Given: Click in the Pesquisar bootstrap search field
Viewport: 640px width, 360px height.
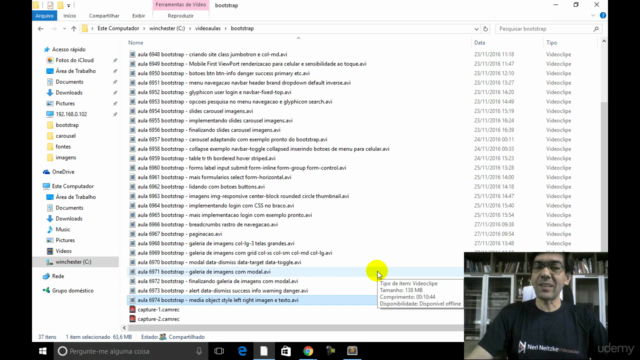Looking at the screenshot, I should pyautogui.click(x=545, y=29).
